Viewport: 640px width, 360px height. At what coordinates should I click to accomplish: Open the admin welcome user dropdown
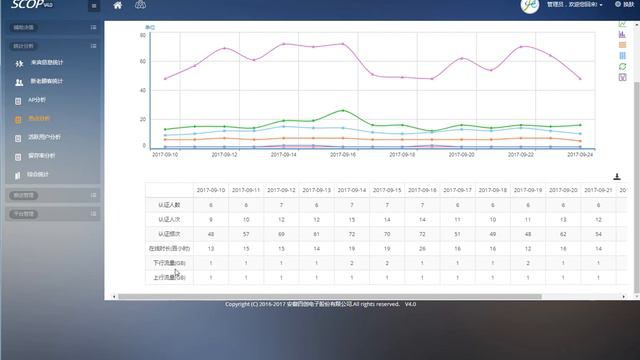[575, 4]
